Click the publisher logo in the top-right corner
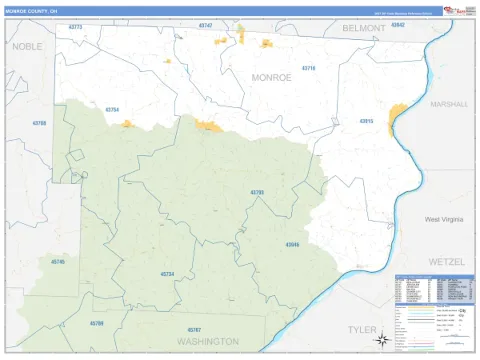 point(459,11)
